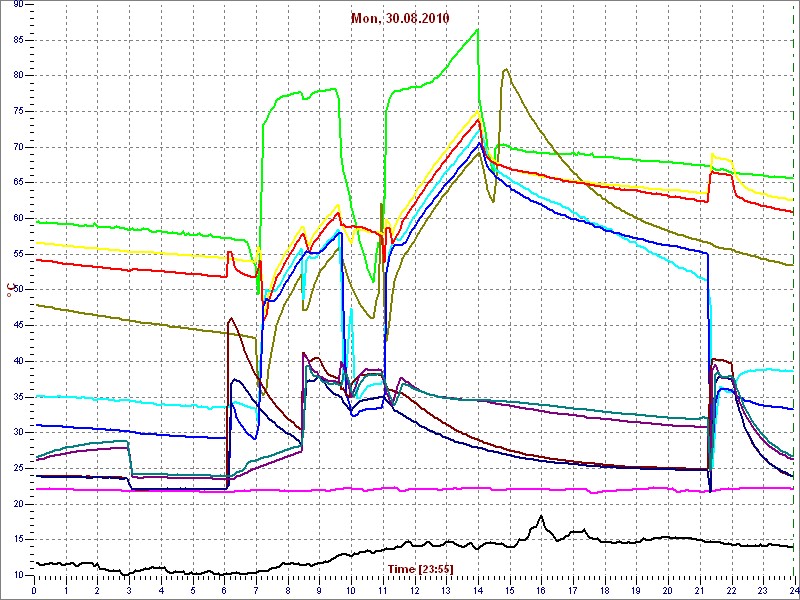This screenshot has height=600, width=800.
Task: Click the 70 degree mark on the y-axis
Action: pos(18,147)
